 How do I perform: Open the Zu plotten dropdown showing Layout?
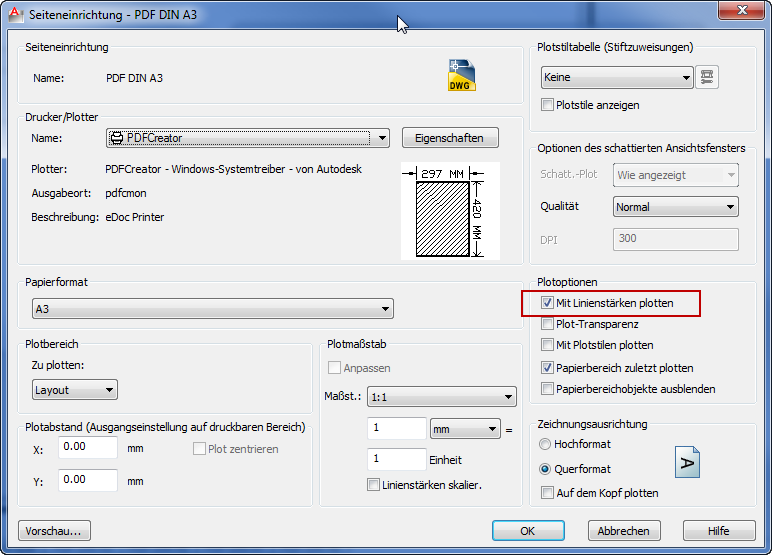(x=74, y=390)
